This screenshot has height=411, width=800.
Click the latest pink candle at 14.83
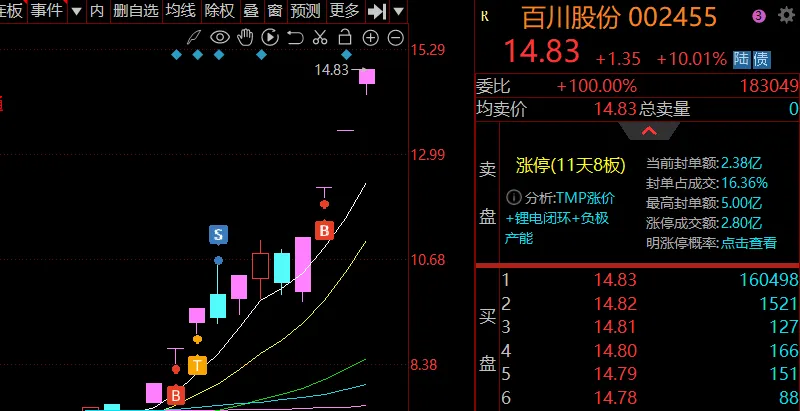click(367, 76)
